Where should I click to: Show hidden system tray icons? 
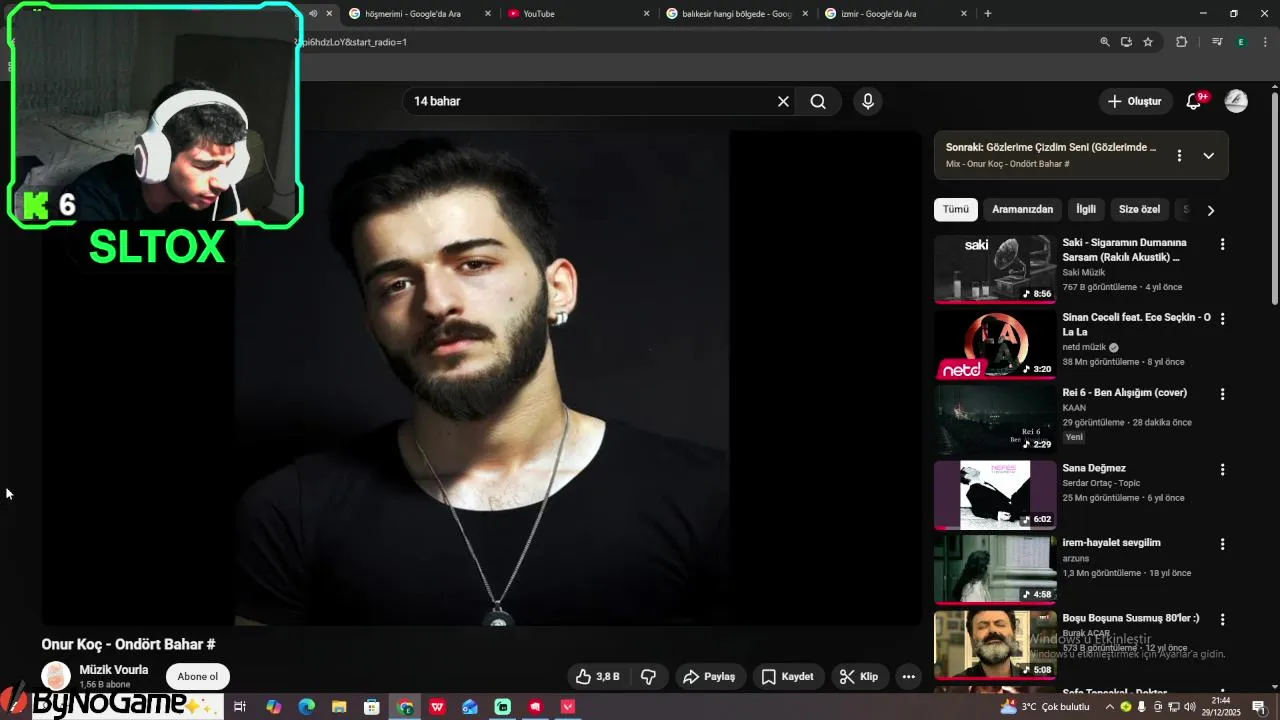pos(1110,707)
